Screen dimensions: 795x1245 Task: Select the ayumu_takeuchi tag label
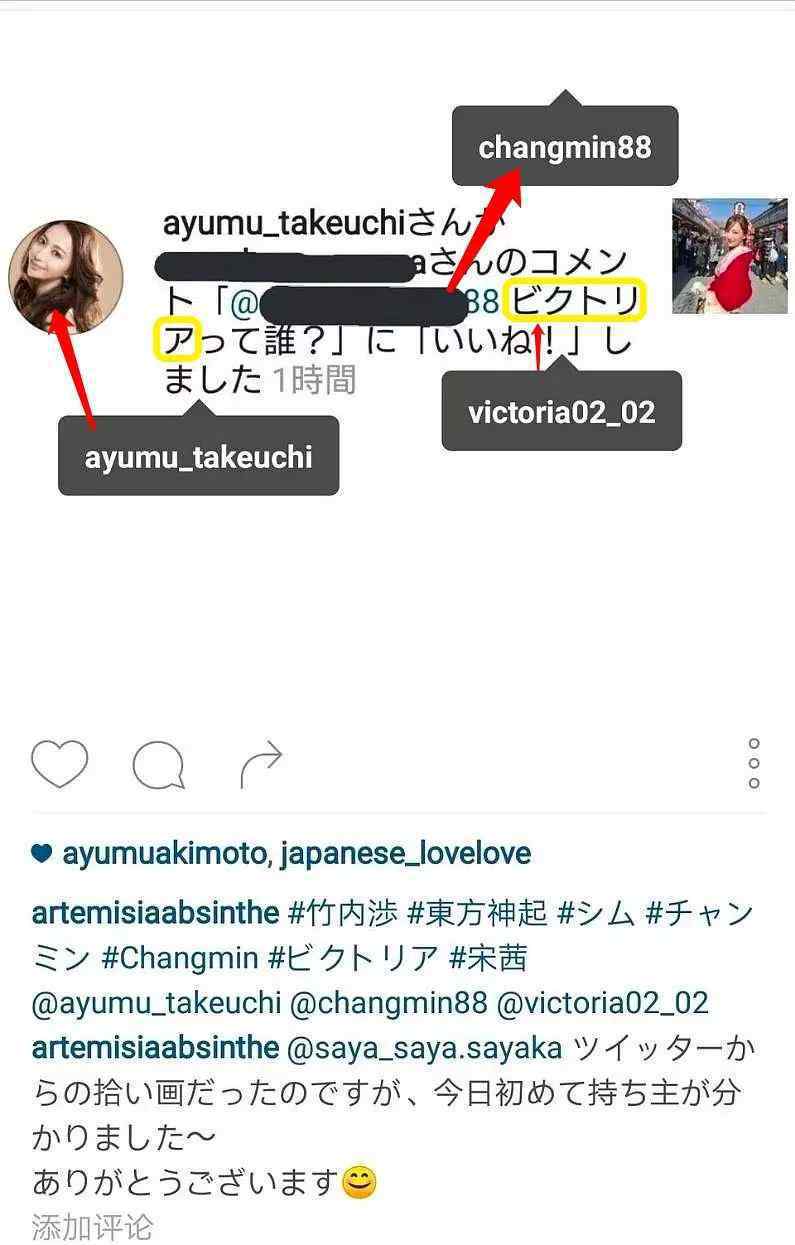pyautogui.click(x=198, y=456)
